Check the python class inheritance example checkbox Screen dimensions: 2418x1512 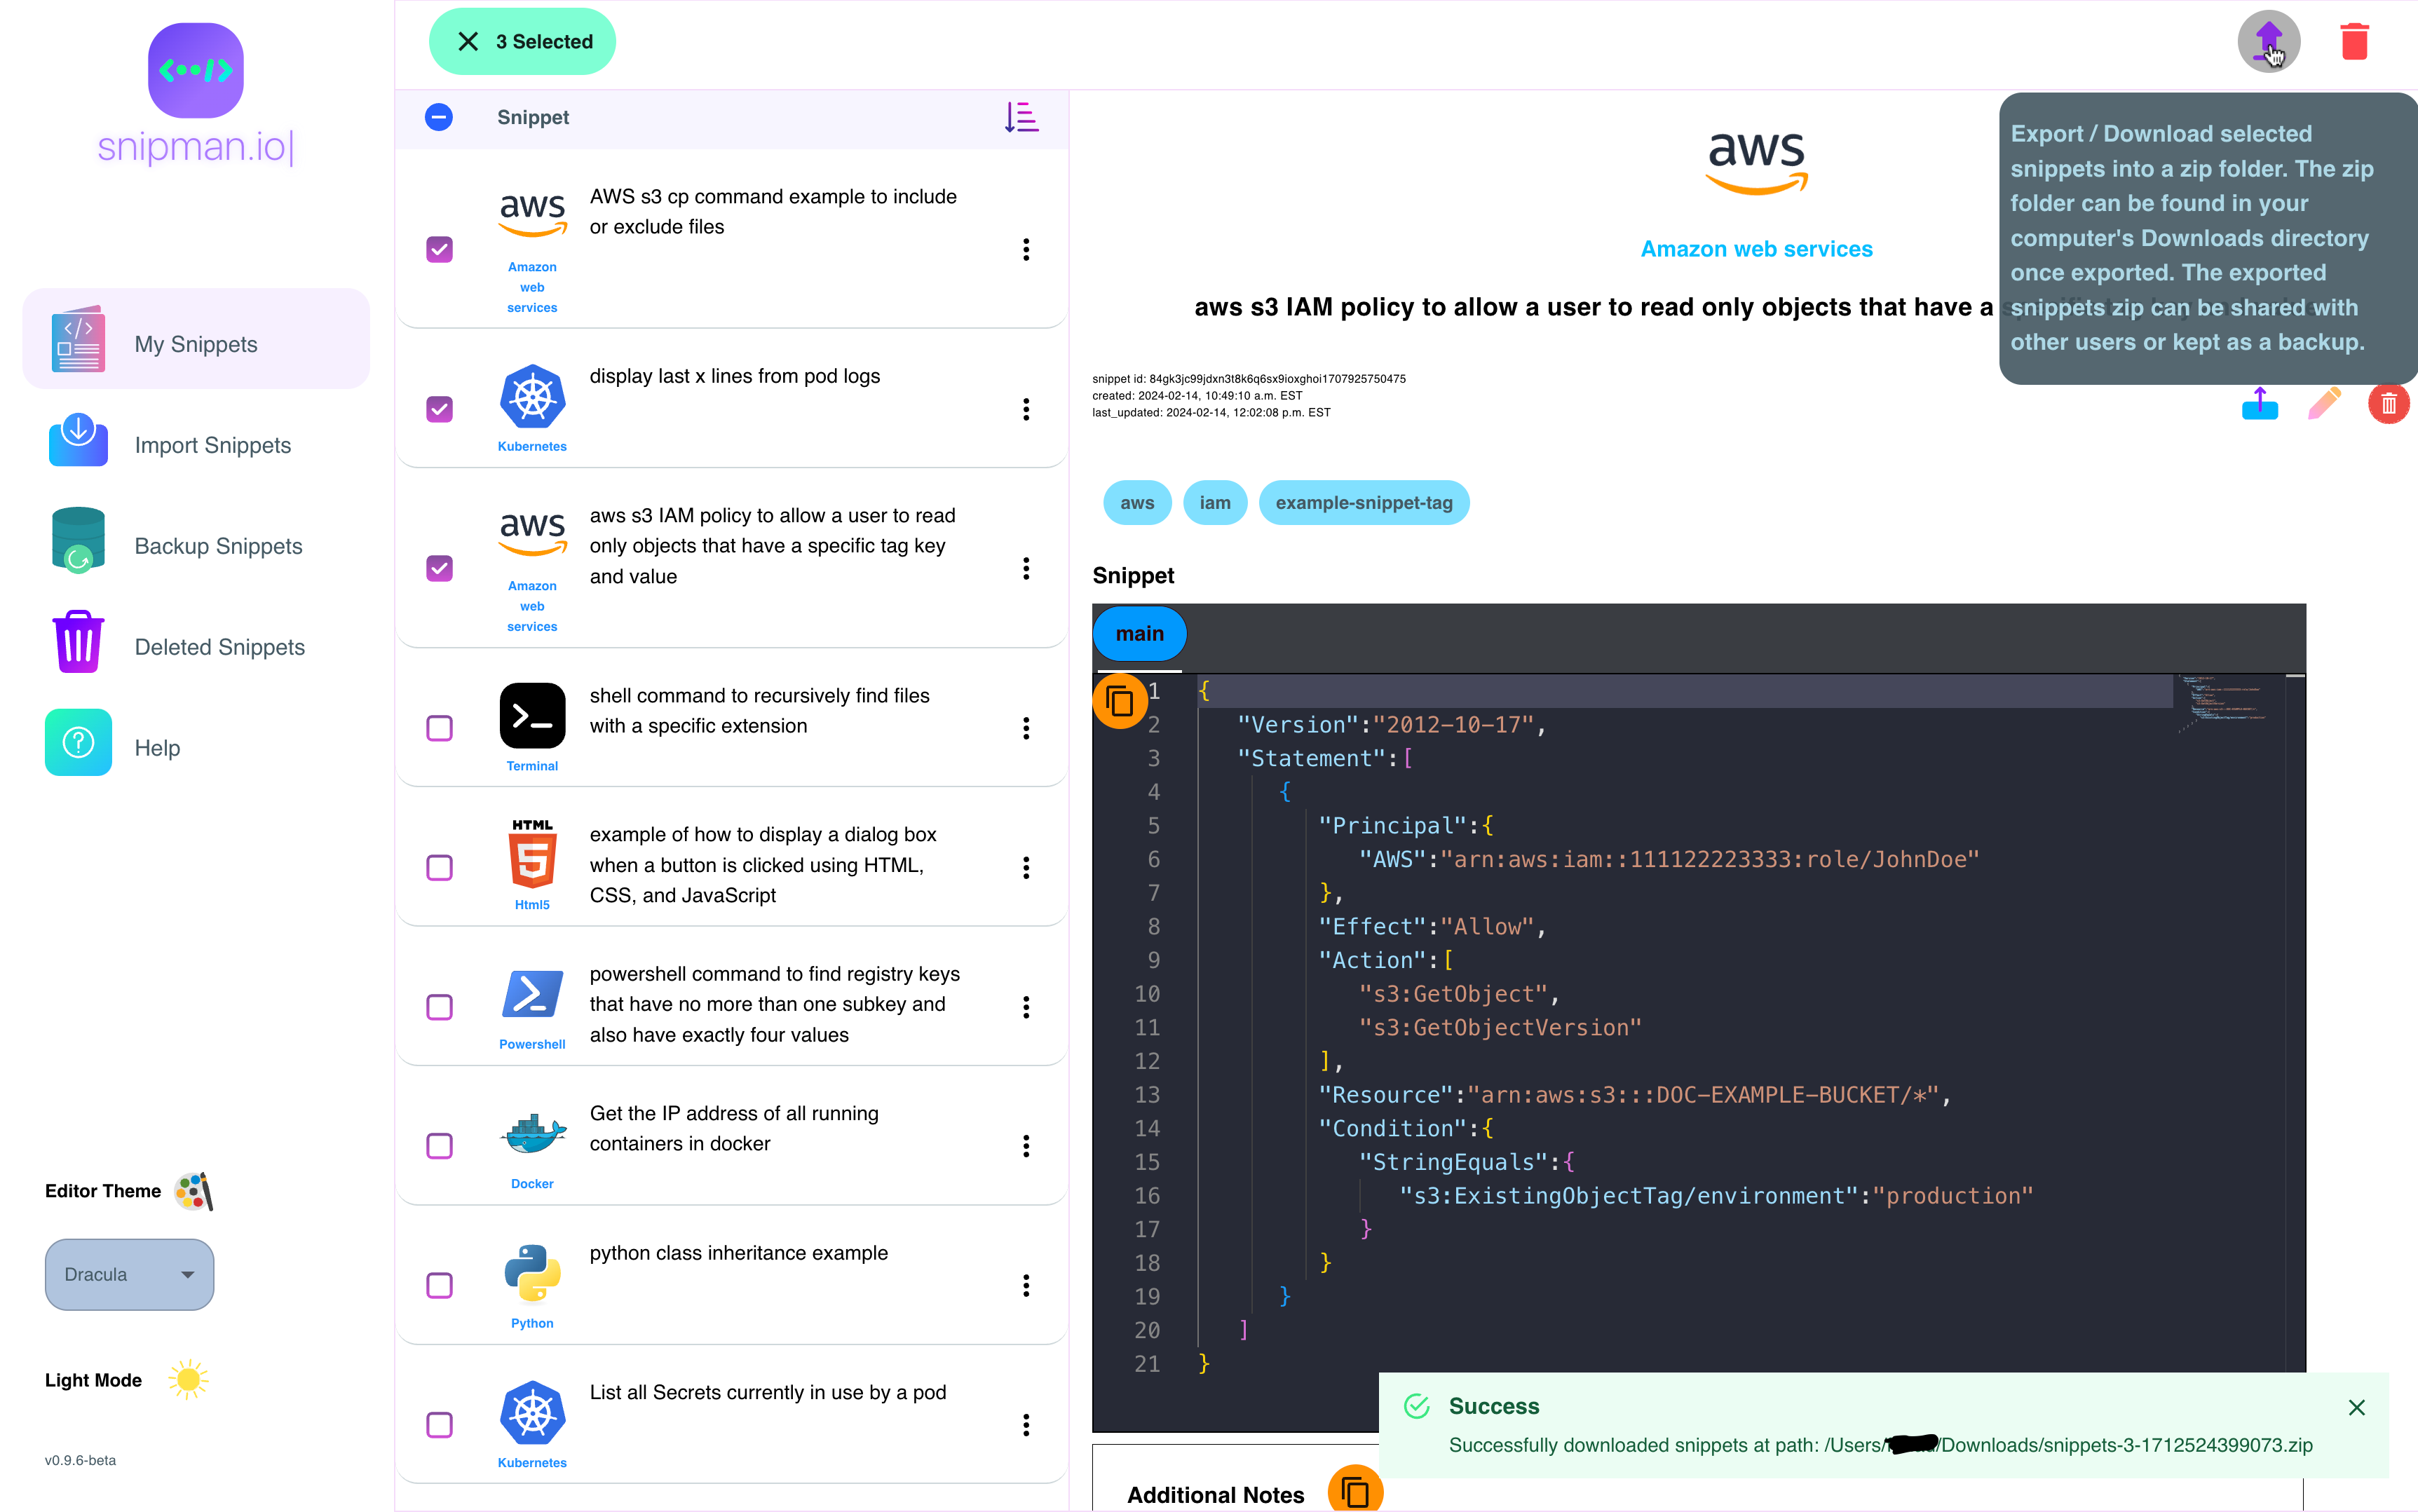click(x=439, y=1285)
